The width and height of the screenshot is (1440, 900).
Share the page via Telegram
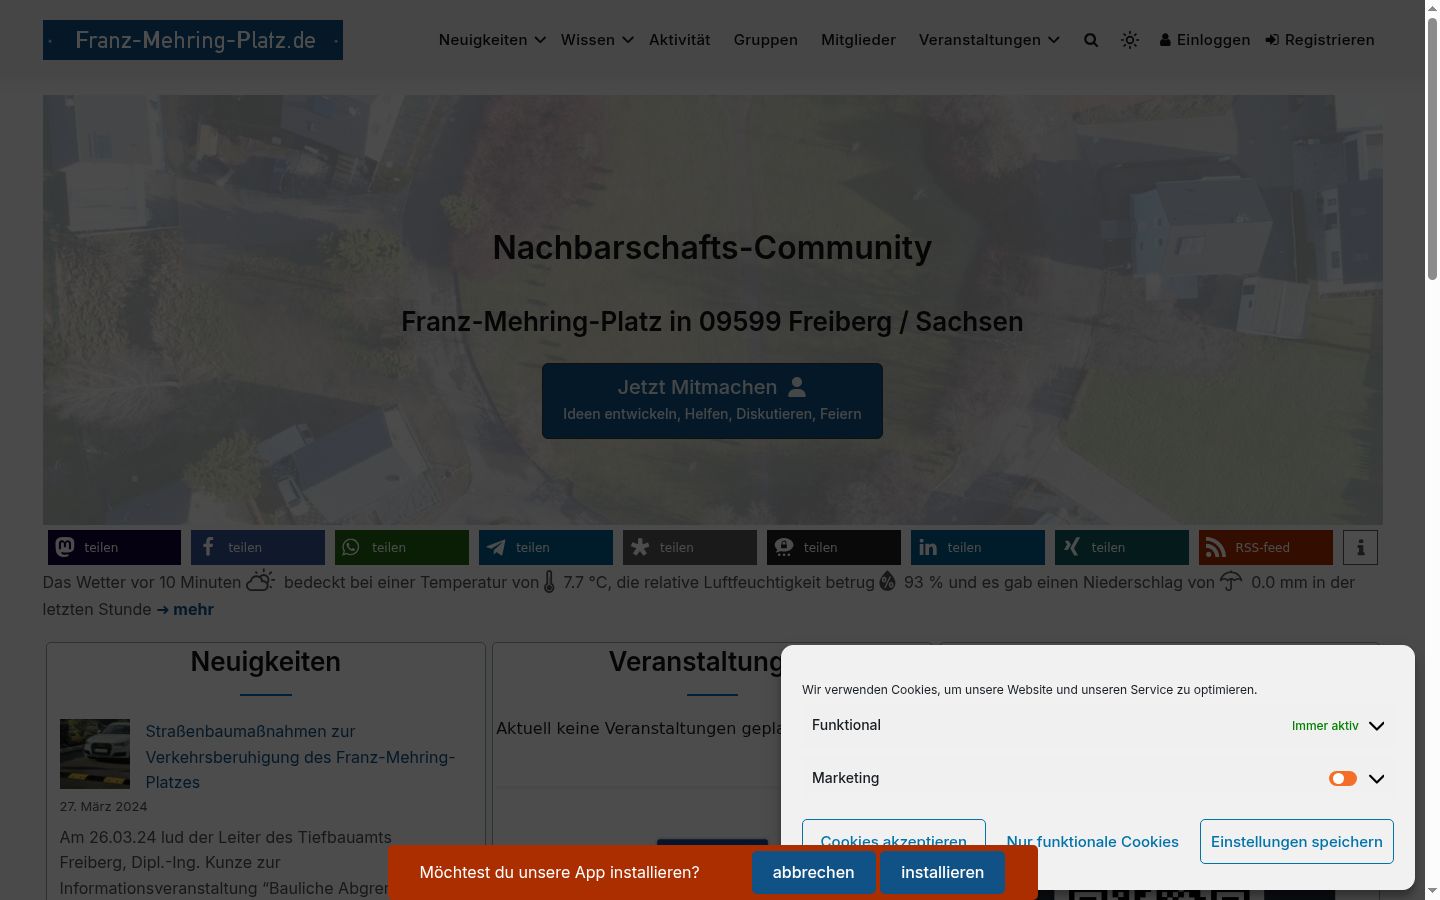pyautogui.click(x=546, y=547)
